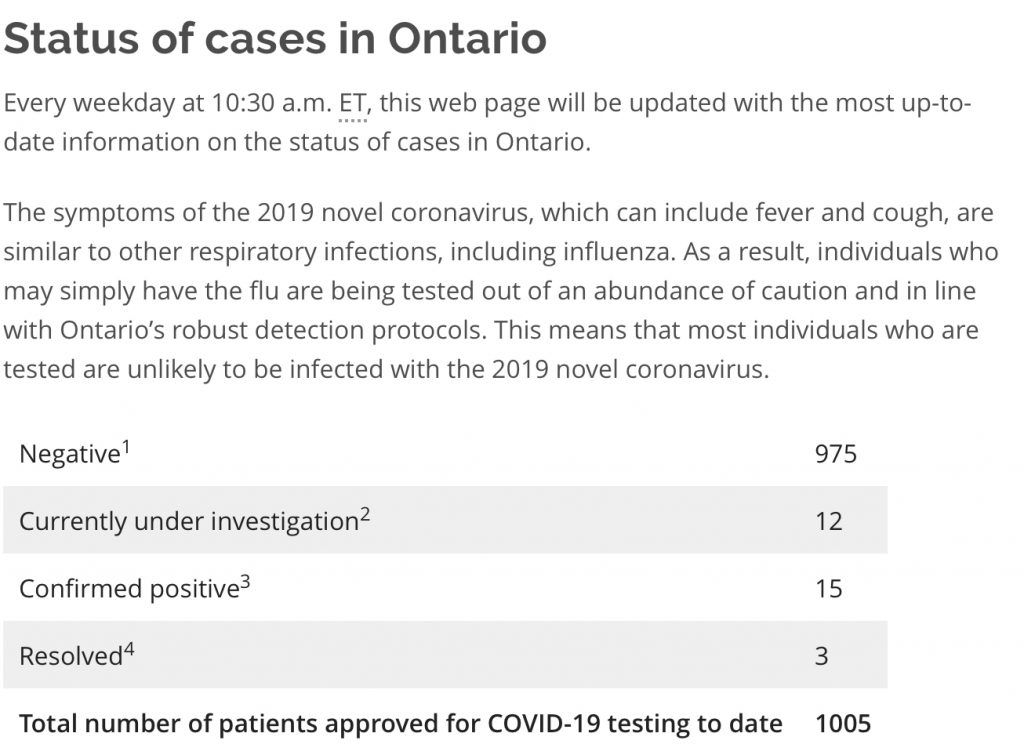
Task: Select the Resolved row label
Action: click(x=70, y=656)
